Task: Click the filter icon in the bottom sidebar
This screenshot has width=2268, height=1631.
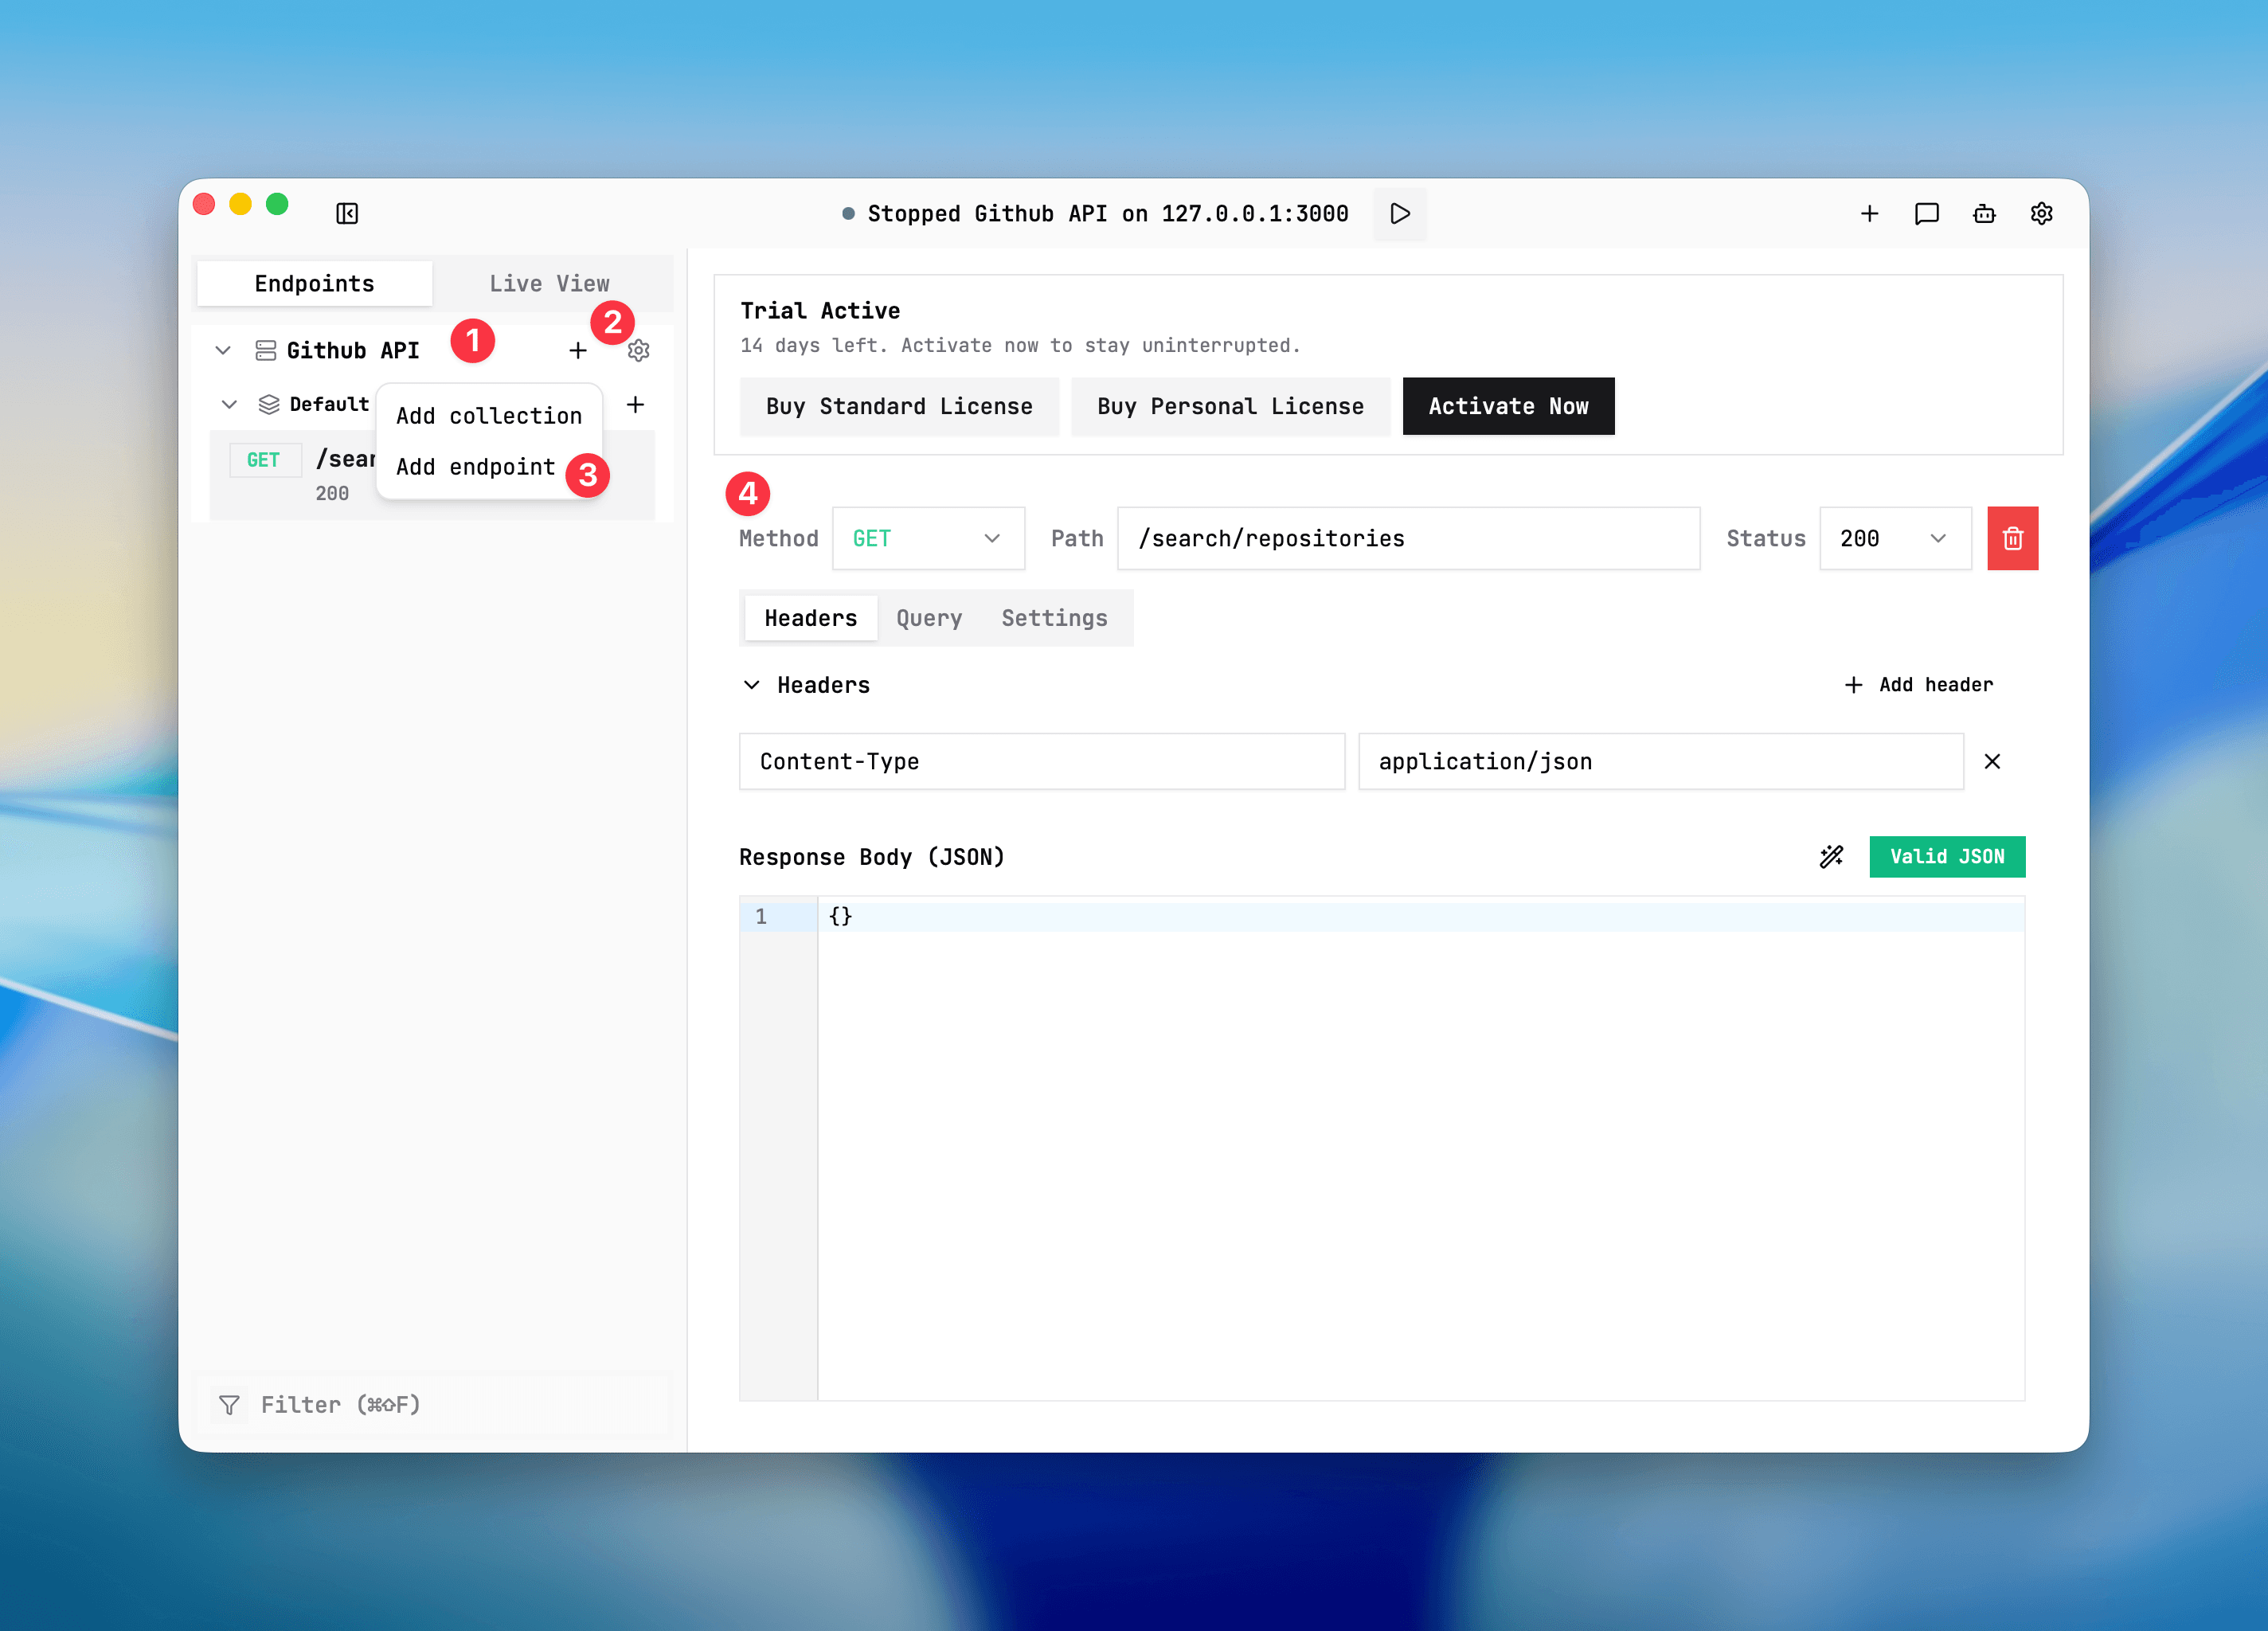Action: [230, 1404]
